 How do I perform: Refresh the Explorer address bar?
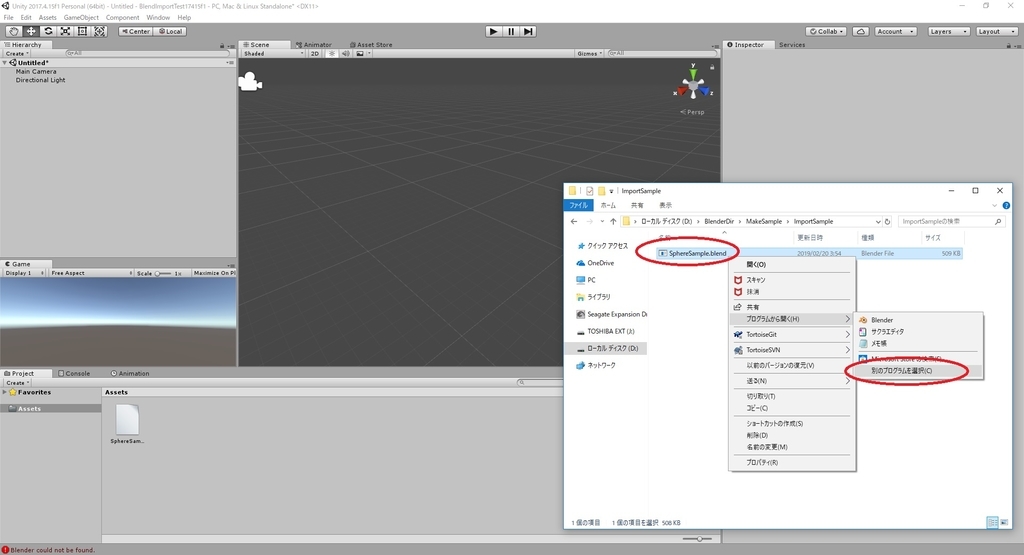887,221
